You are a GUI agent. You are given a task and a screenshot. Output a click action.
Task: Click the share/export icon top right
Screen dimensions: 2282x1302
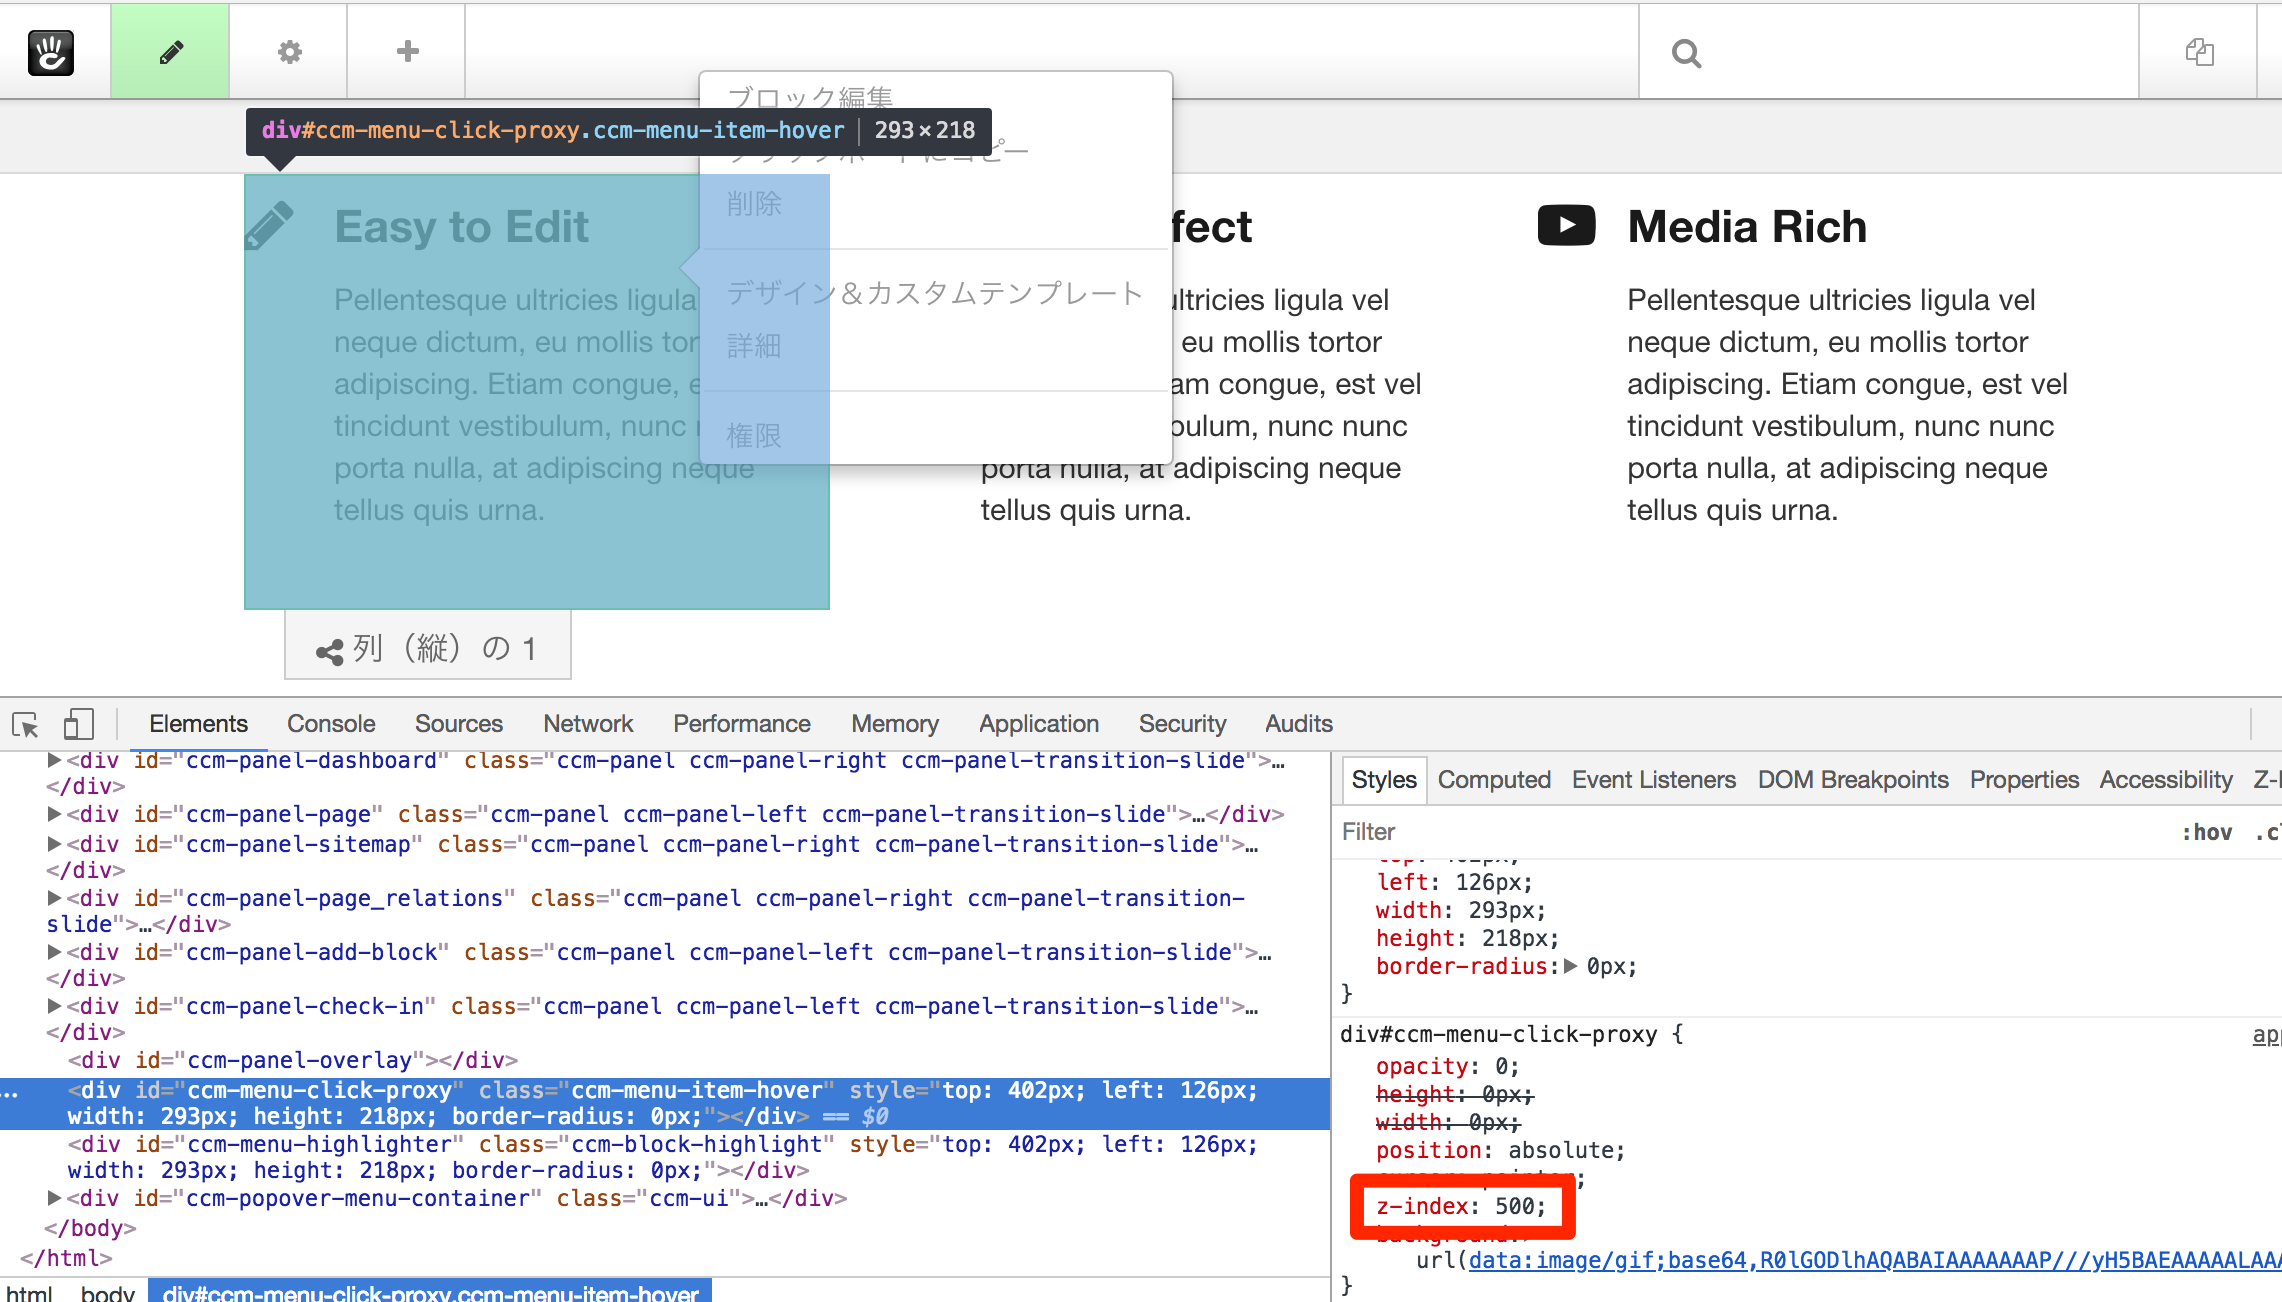click(x=2200, y=53)
